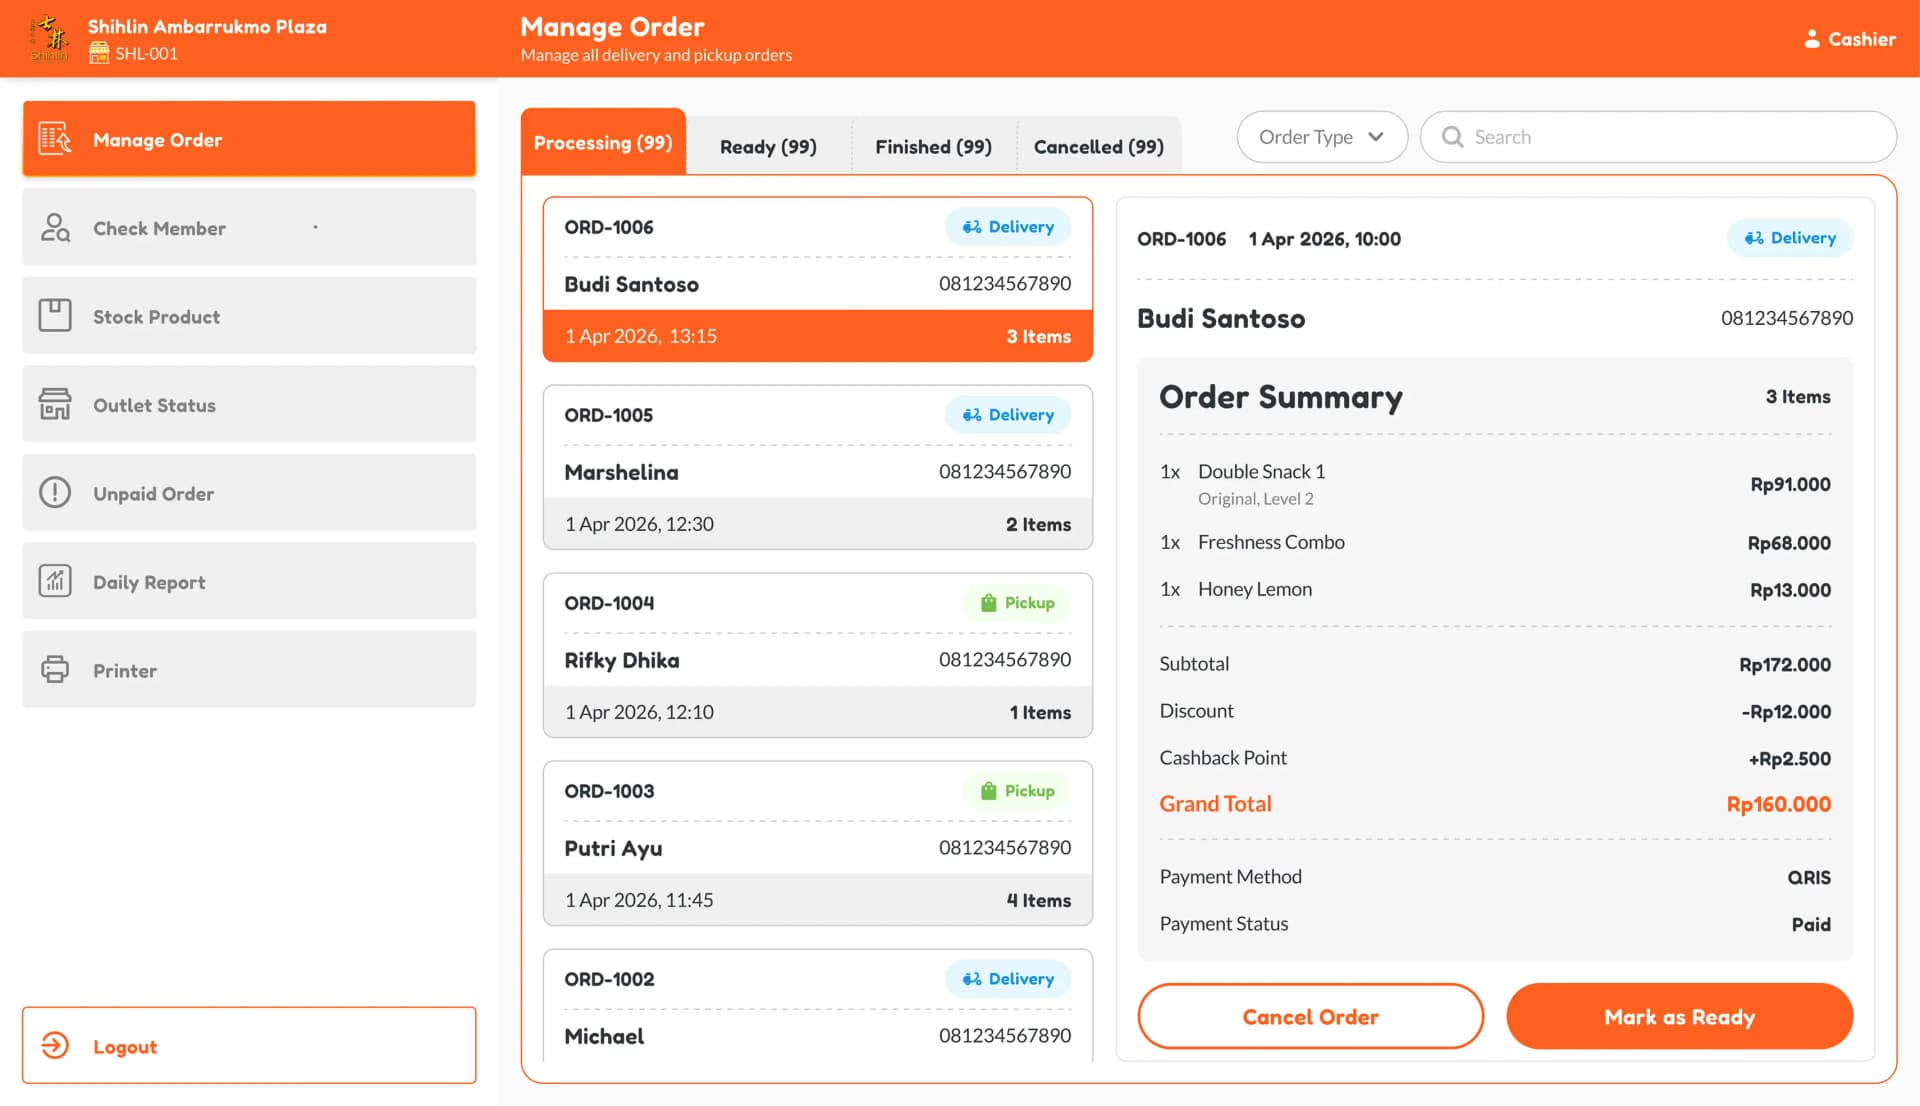Open Outlet Status storefront icon
The image size is (1920, 1106).
pos(55,404)
